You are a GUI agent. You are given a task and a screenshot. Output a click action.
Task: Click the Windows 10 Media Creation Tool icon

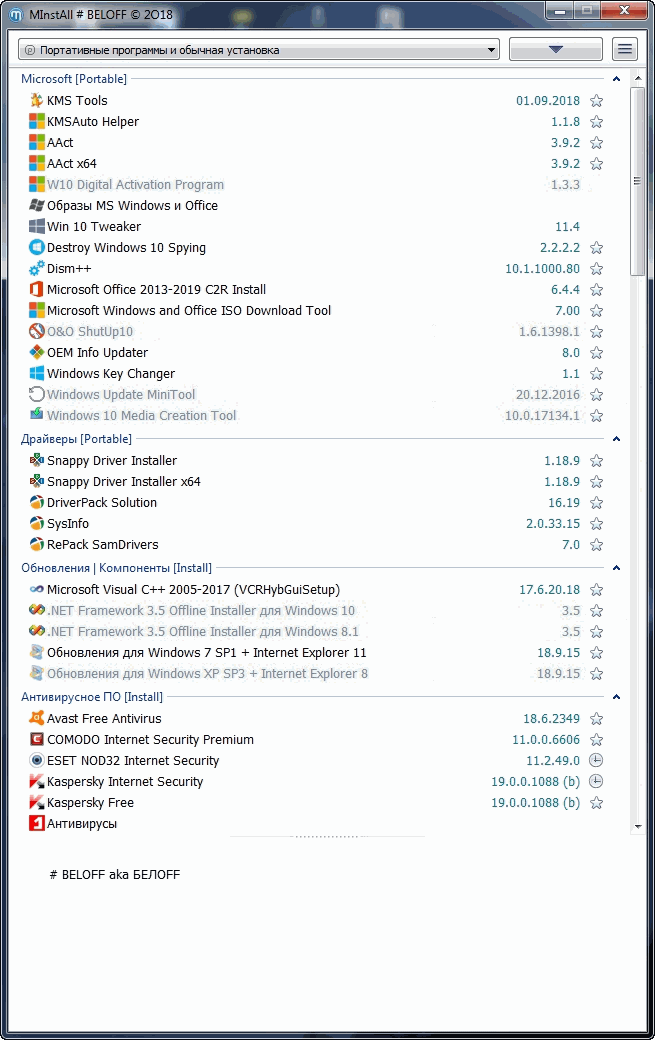coord(36,415)
